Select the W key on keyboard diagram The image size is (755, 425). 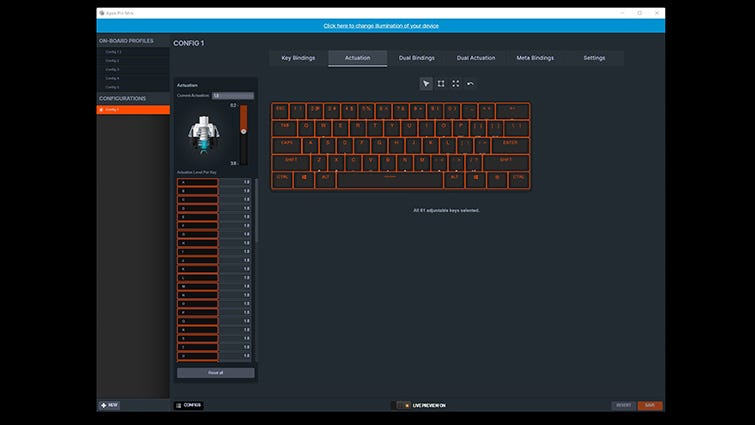tap(324, 129)
